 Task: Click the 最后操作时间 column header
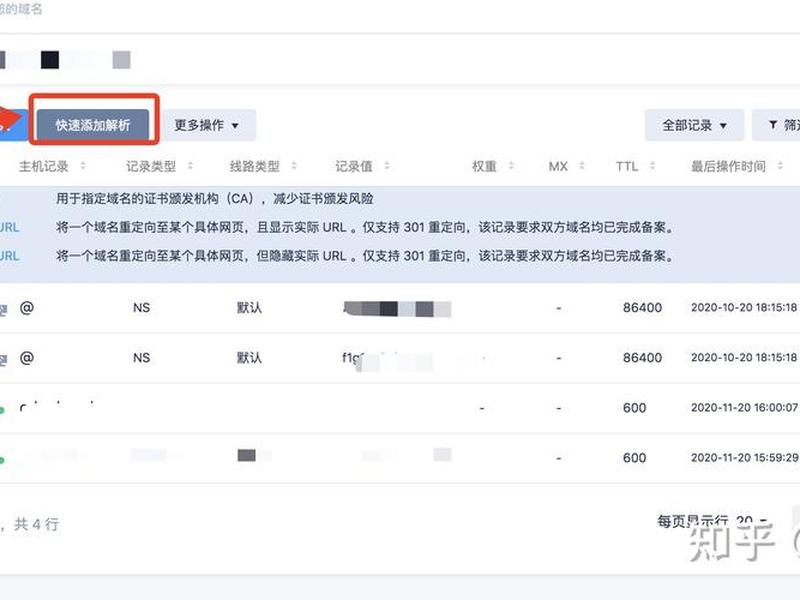pos(728,166)
